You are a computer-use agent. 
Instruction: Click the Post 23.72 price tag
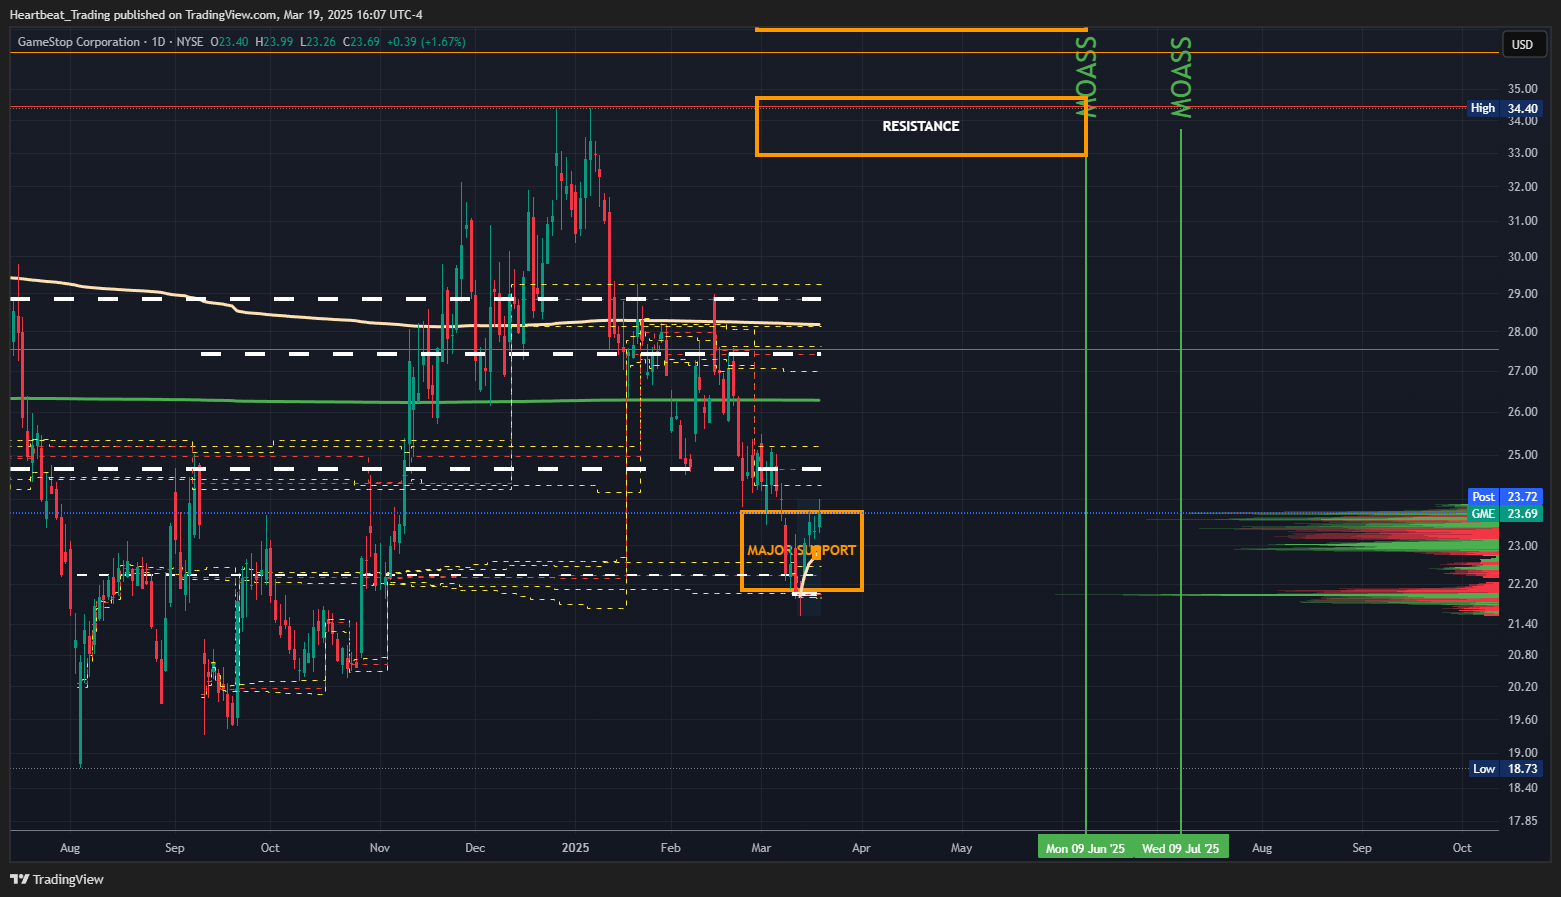1504,497
